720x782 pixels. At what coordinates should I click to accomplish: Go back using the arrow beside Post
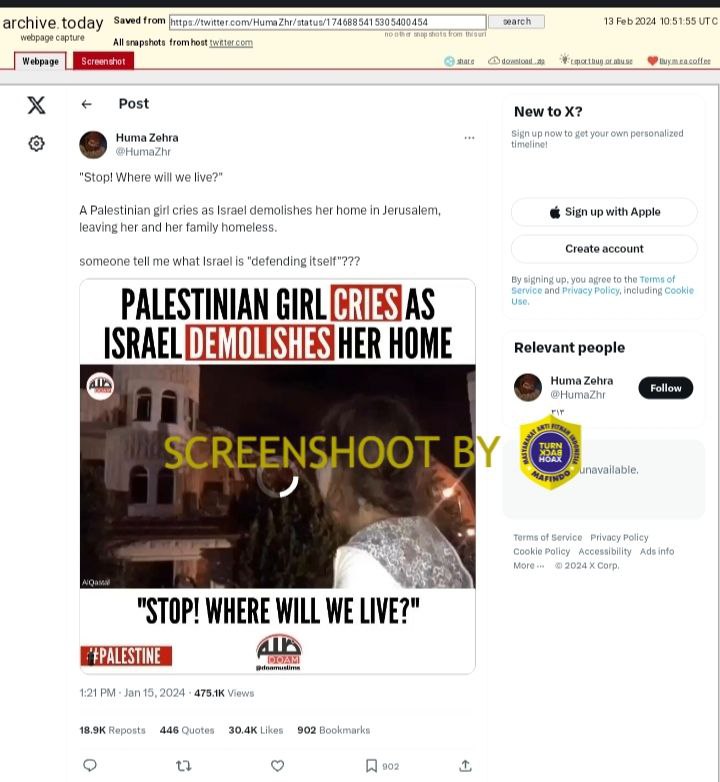[86, 104]
